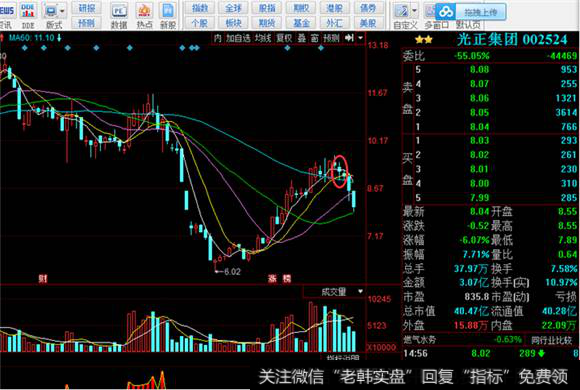Viewport: 580px width, 390px height.
Task: Click the red-circled candlestick on chart
Action: click(x=340, y=172)
